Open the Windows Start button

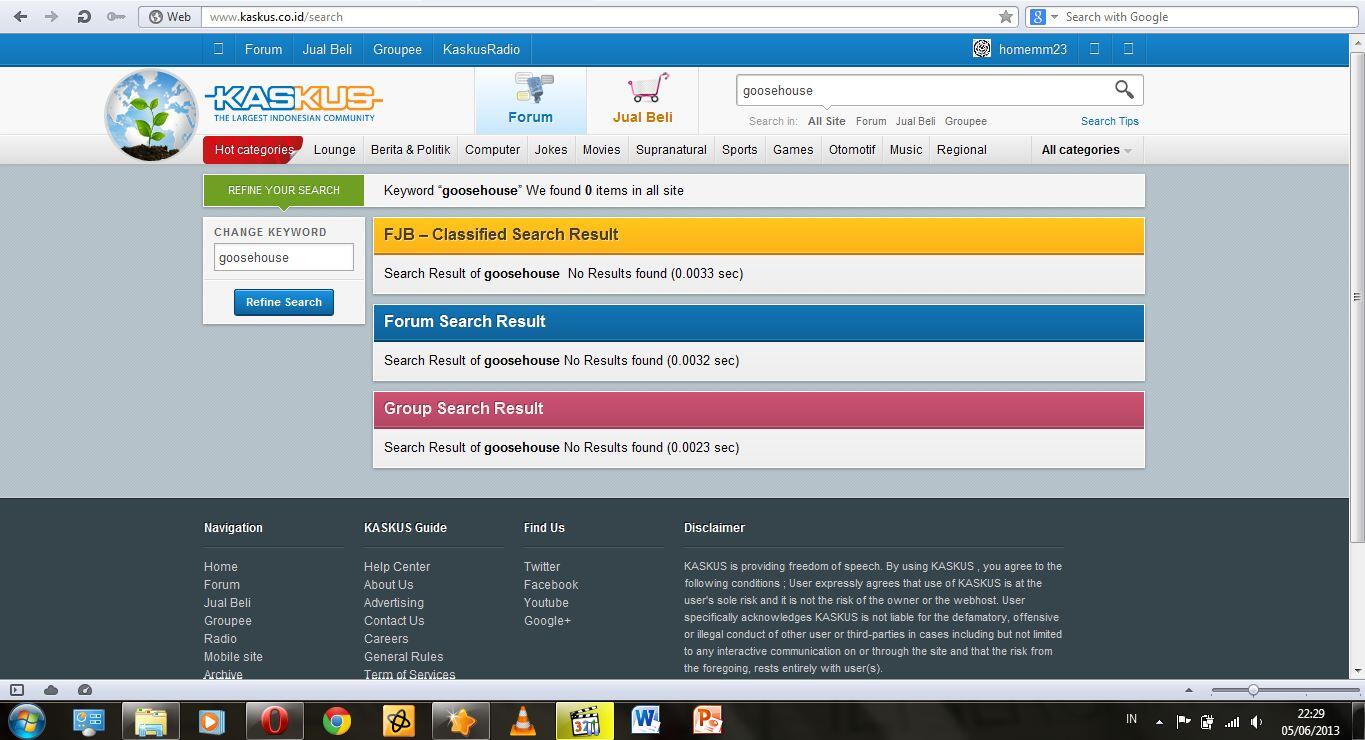(x=27, y=720)
